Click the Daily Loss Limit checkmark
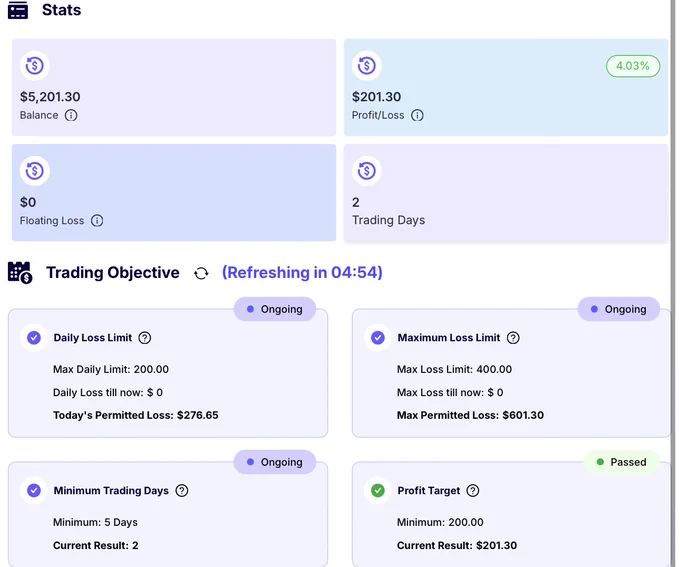The height and width of the screenshot is (567, 680). (34, 338)
